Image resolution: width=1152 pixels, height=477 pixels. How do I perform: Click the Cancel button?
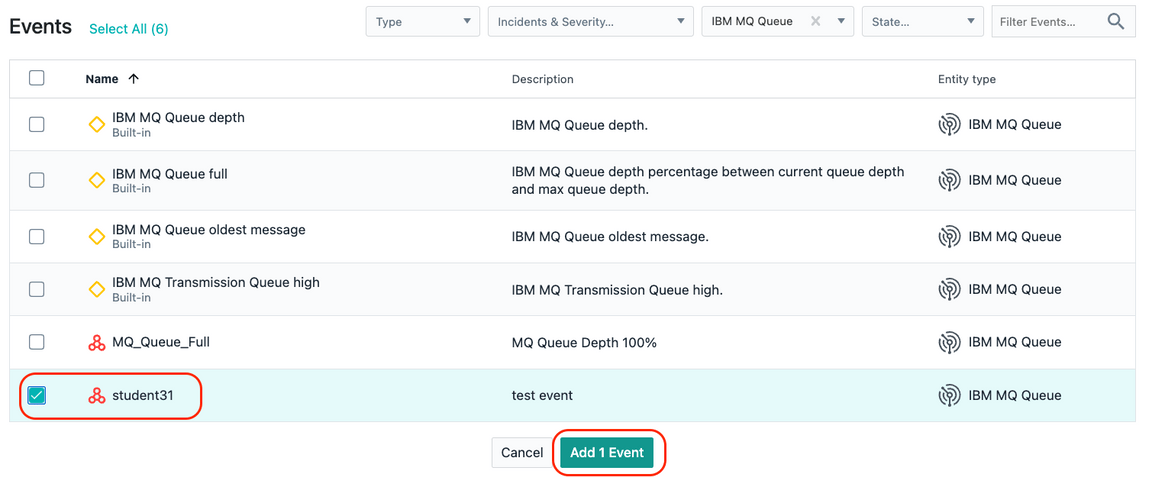pyautogui.click(x=522, y=453)
